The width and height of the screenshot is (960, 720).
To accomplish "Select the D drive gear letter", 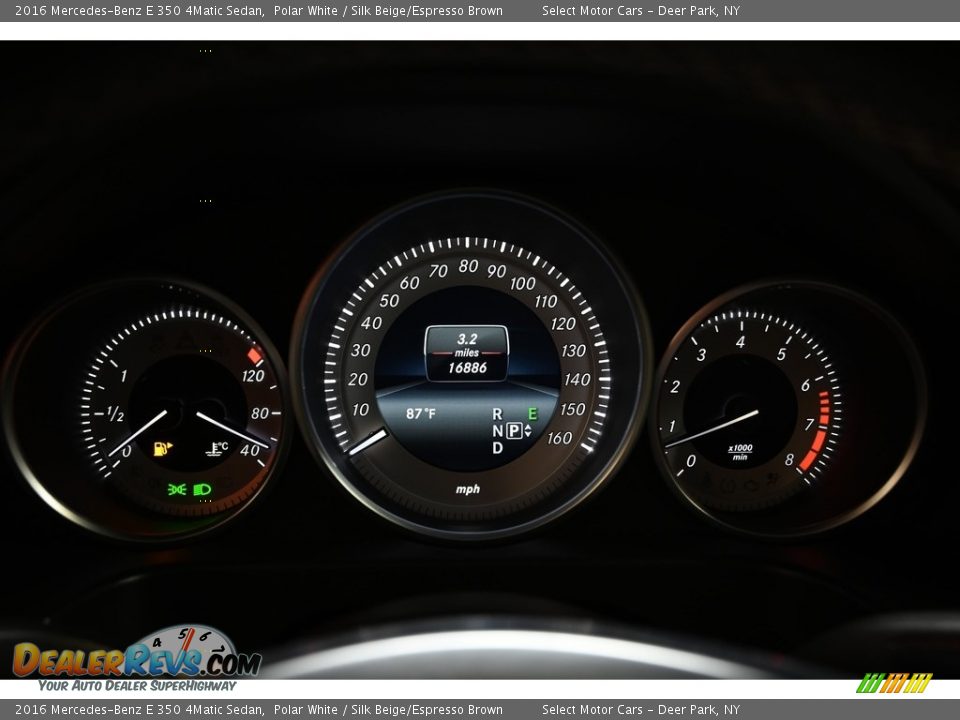I will (x=497, y=448).
